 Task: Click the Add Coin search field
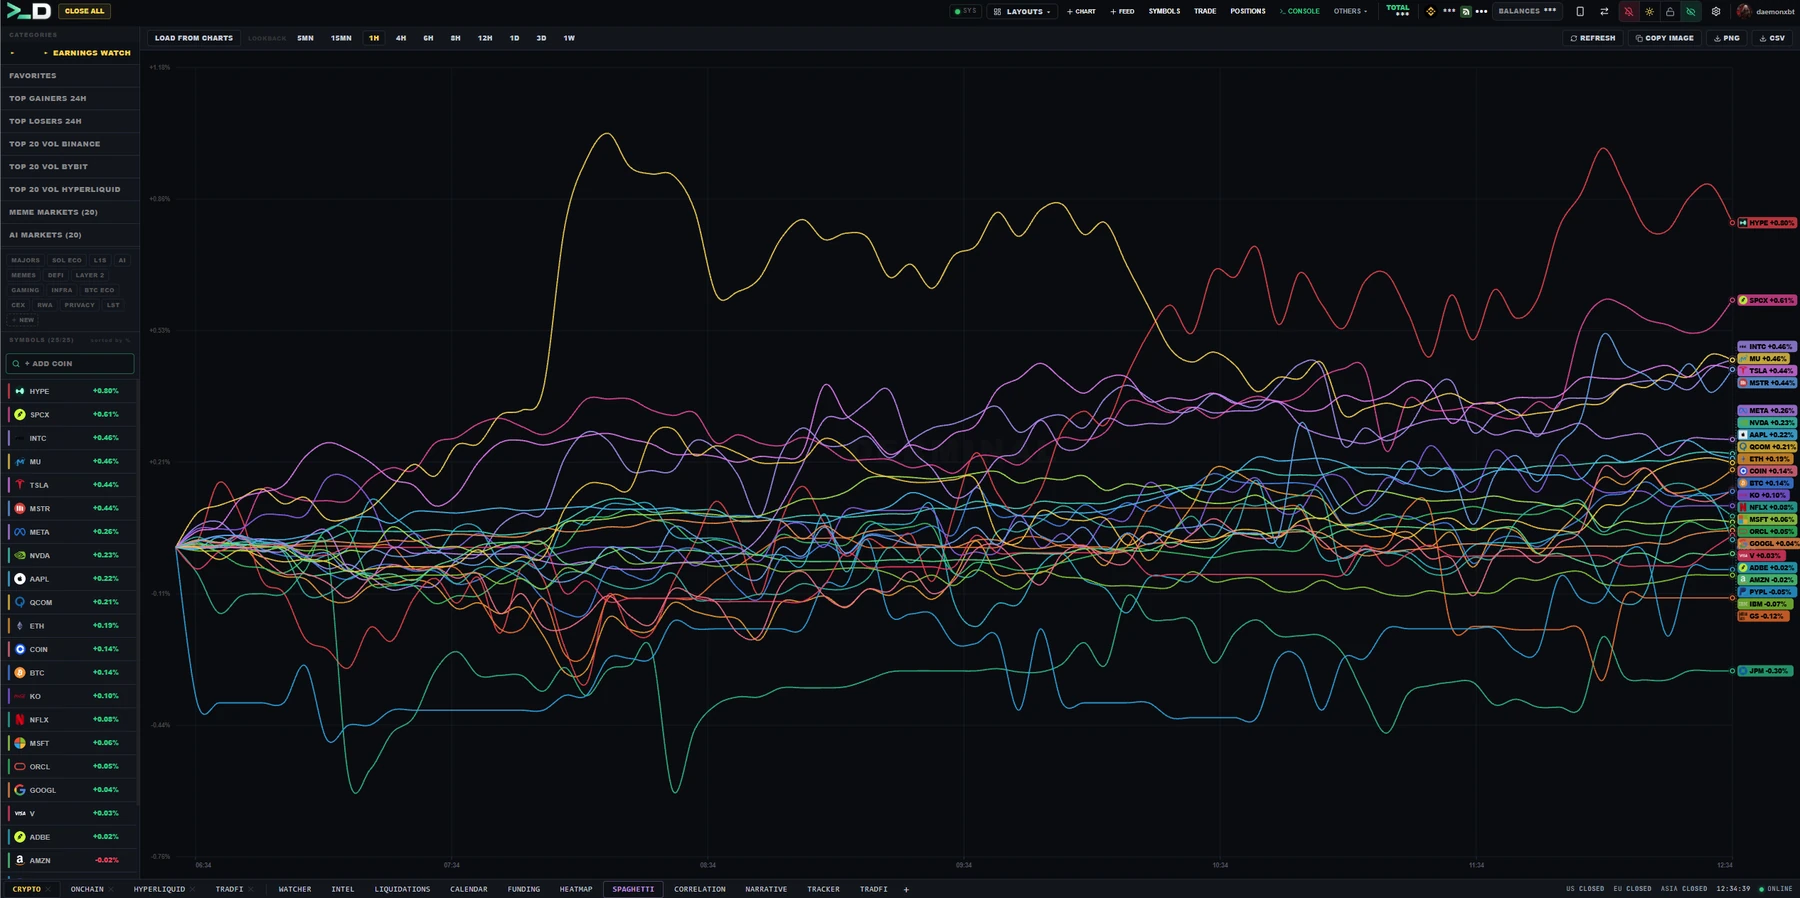click(70, 364)
